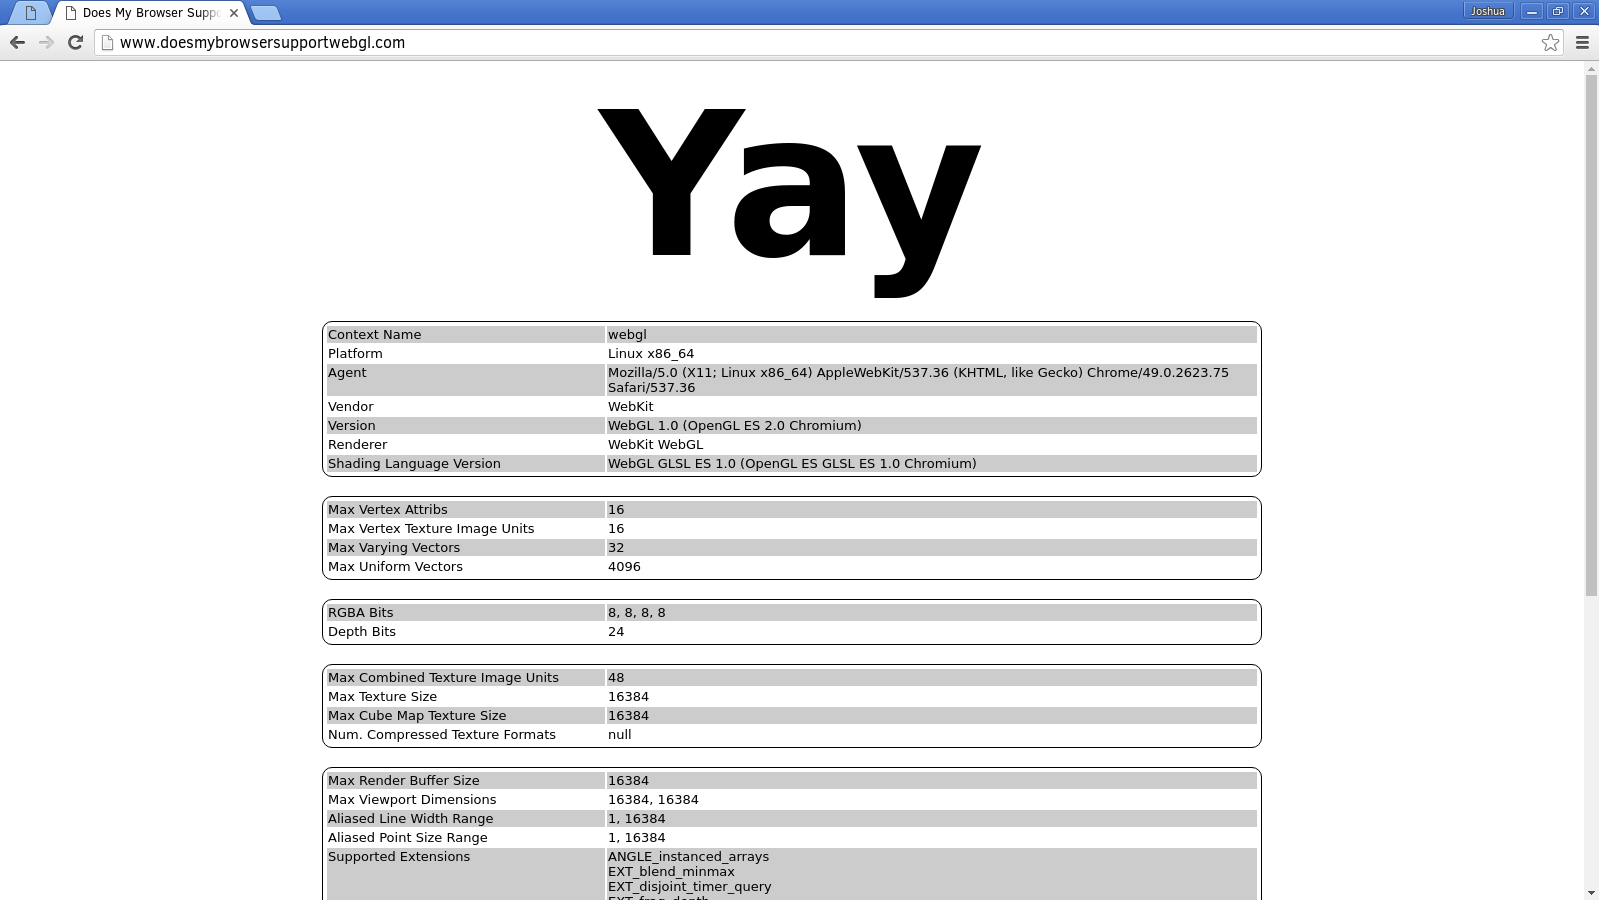The height and width of the screenshot is (900, 1599).
Task: Click the 'Max Render Buffer Size' label
Action: [x=403, y=780]
